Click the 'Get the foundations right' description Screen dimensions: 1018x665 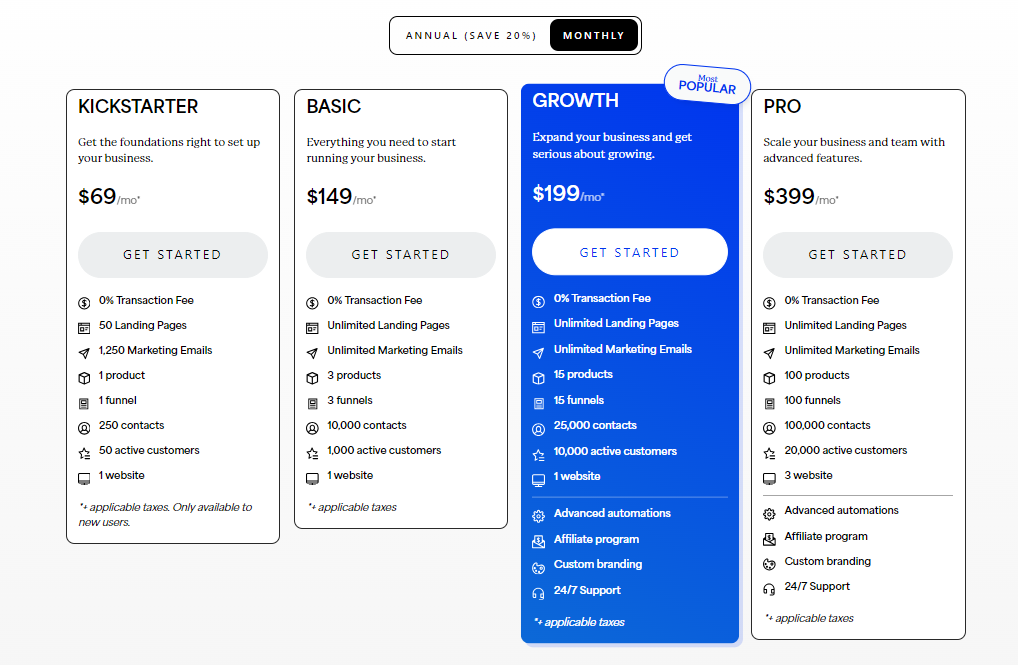click(169, 150)
